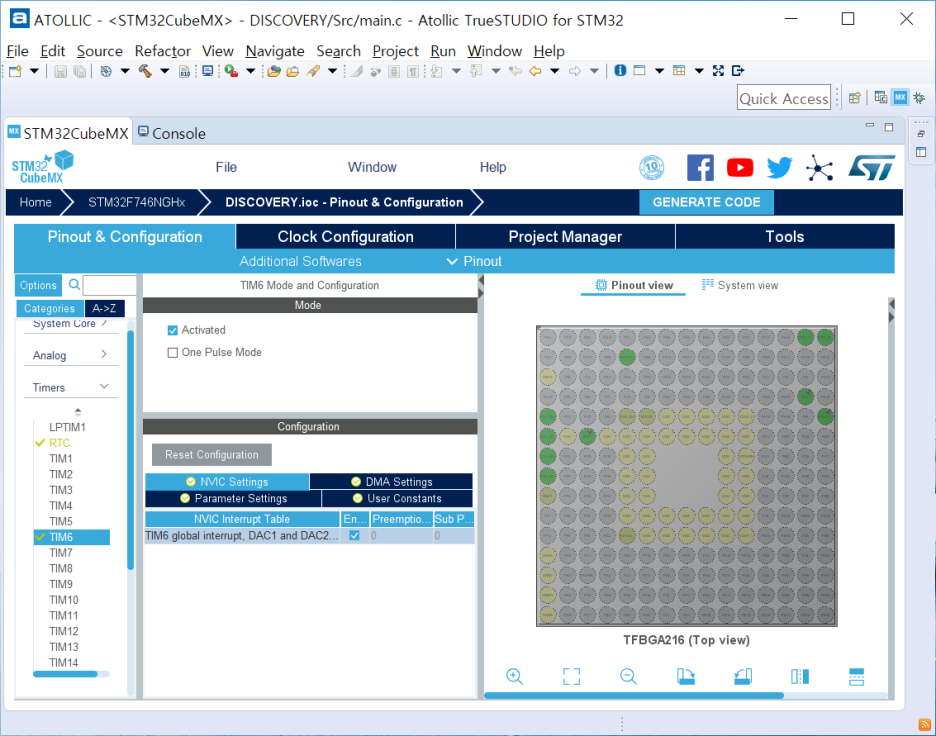Click the full-screen toolbar icon
The image size is (936, 736).
pos(718,71)
